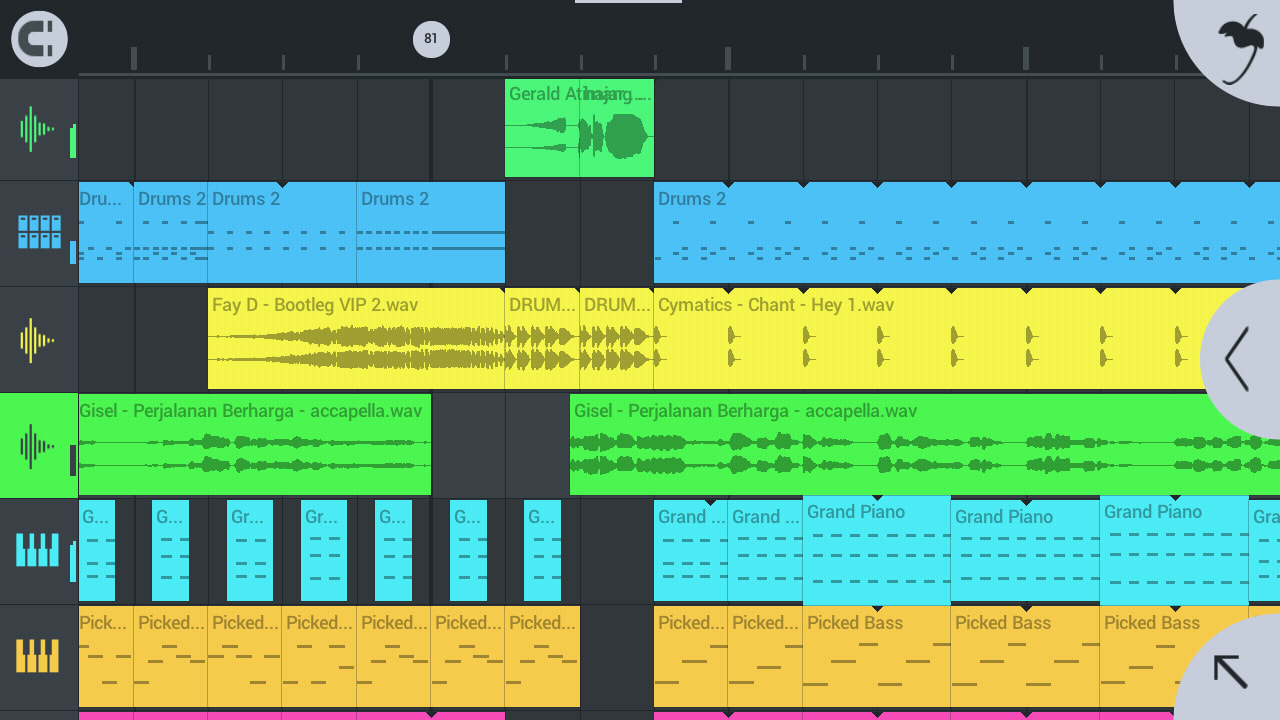1280x720 pixels.
Task: Select the Gerald Atmajang track's waveform icon
Action: coord(38,129)
